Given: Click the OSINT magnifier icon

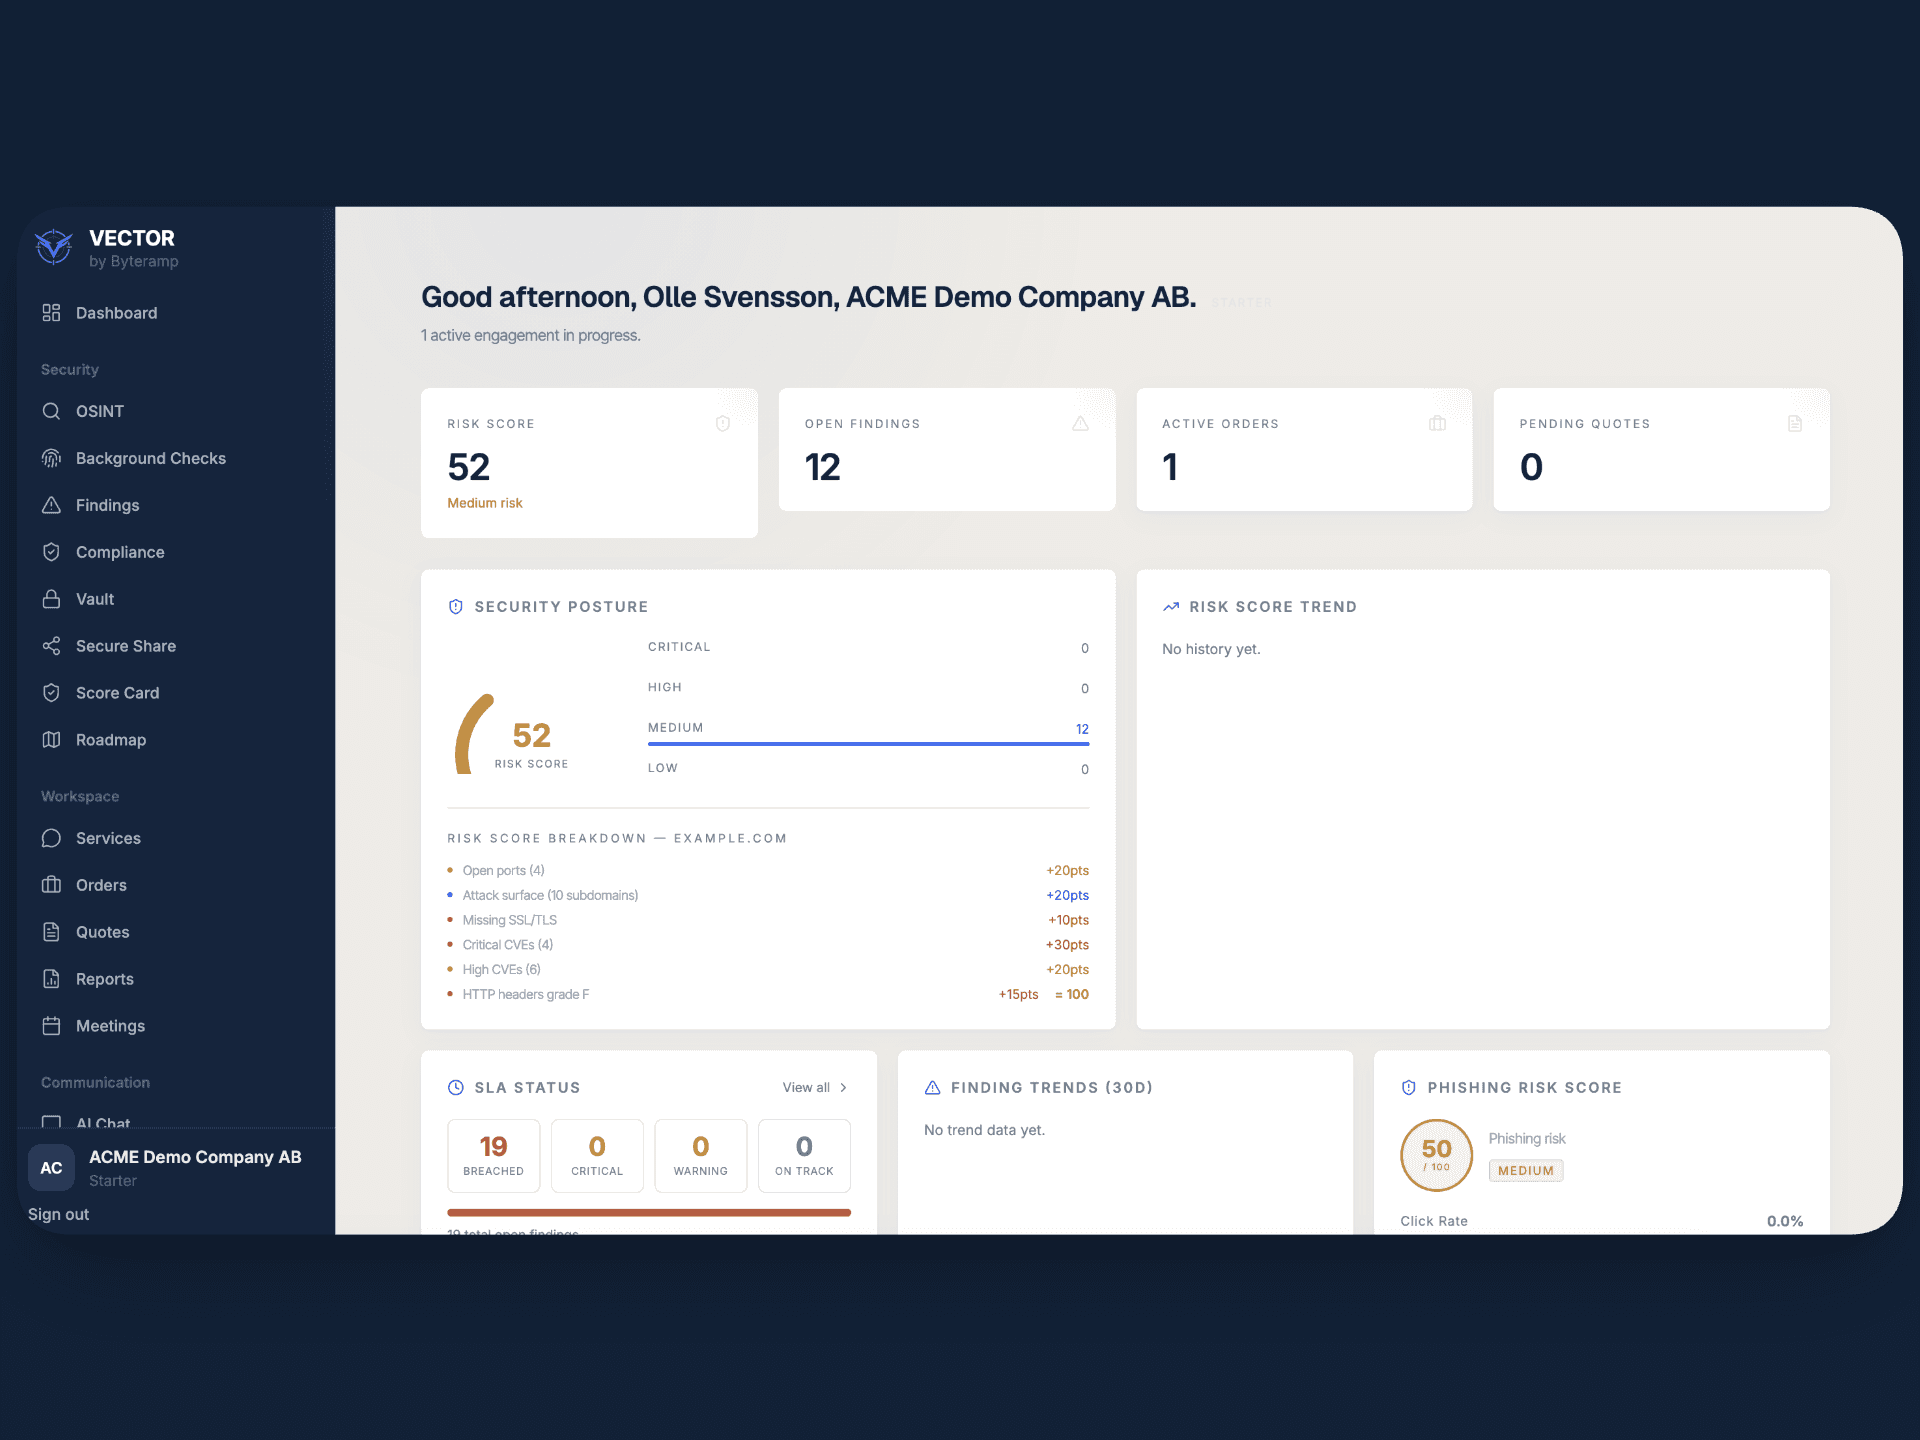Looking at the screenshot, I should coord(51,411).
